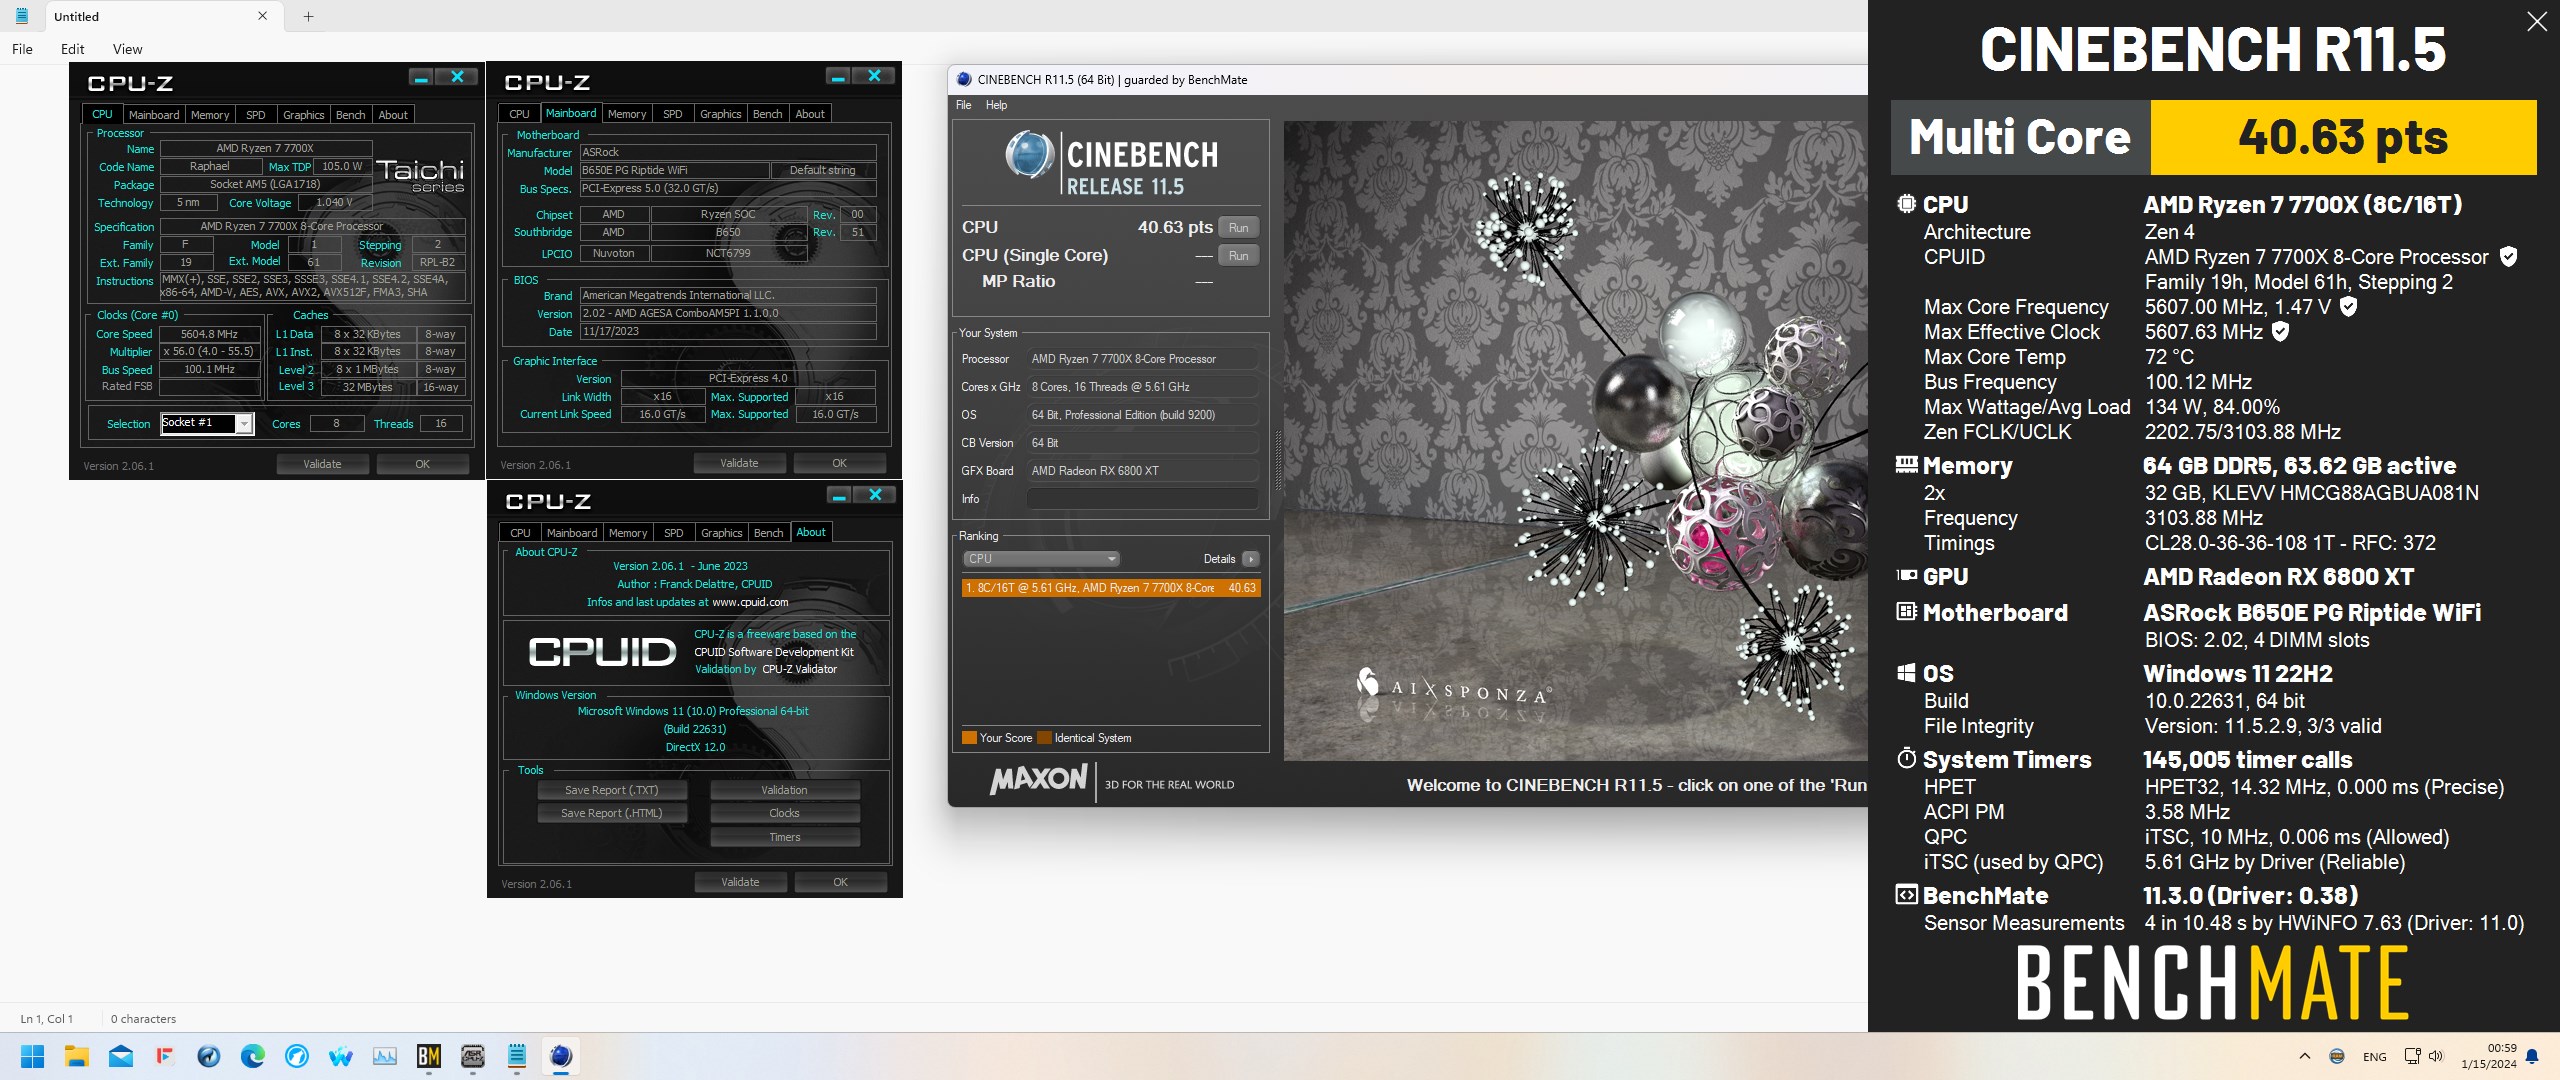Open the Clocks tool in CPU-Z

pyautogui.click(x=784, y=813)
